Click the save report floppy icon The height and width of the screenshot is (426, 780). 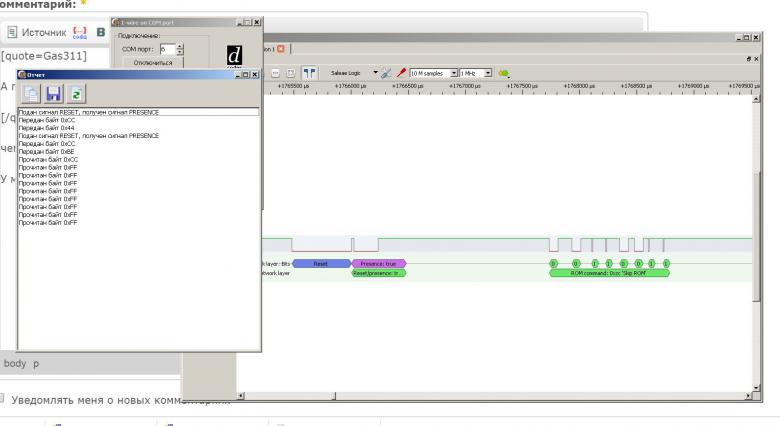point(54,92)
